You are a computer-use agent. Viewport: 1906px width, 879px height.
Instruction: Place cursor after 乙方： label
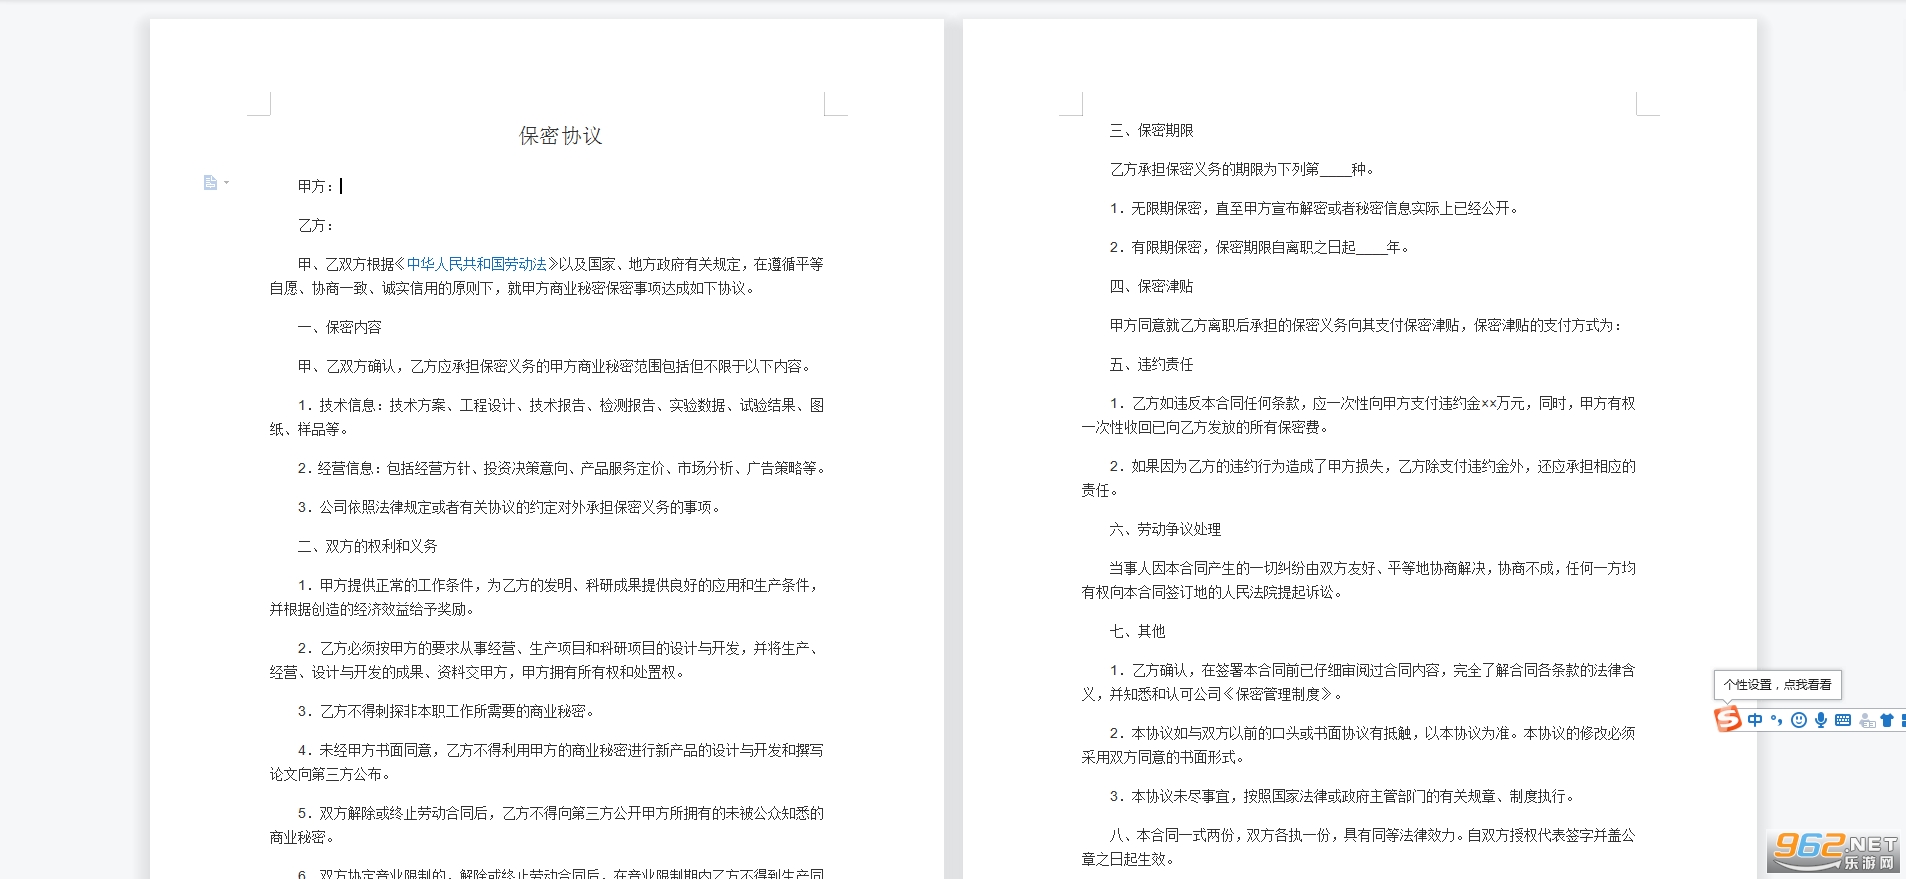point(336,226)
